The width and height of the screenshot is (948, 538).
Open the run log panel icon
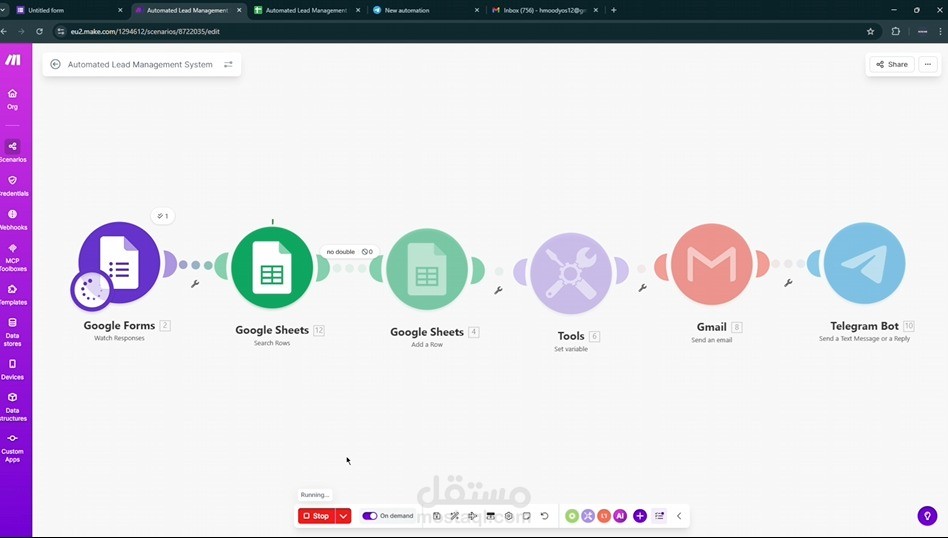[x=659, y=516]
